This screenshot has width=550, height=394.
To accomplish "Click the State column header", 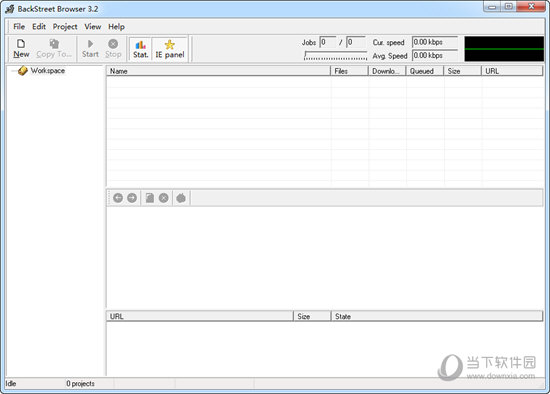I will [x=437, y=316].
